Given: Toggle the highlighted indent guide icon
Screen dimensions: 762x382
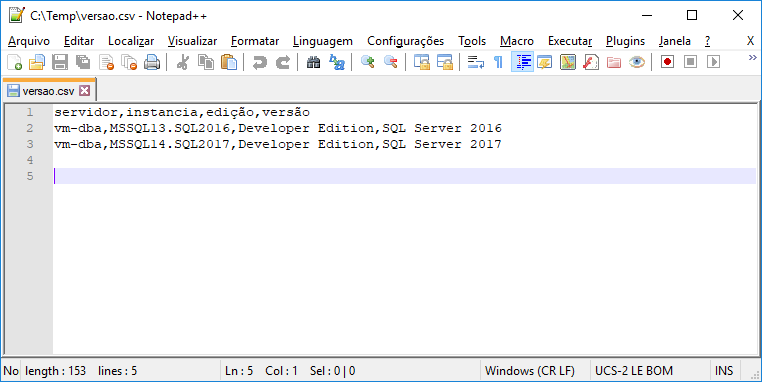Looking at the screenshot, I should (x=522, y=62).
